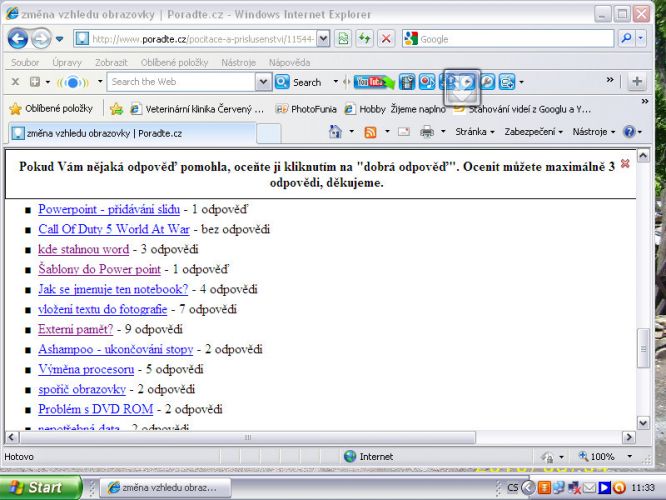Screen dimensions: 666x500
Task: Click the magnifier toolbar icon right of the overlay
Action: coord(487,82)
